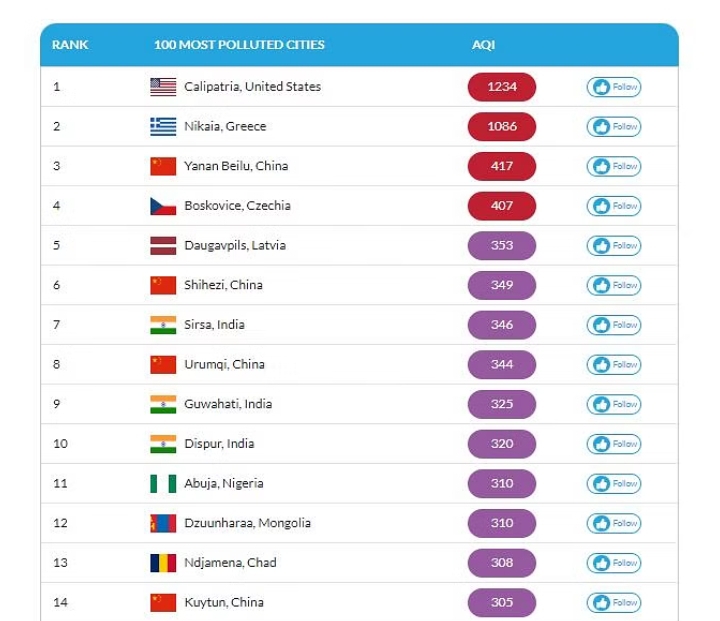Image resolution: width=720 pixels, height=621 pixels.
Task: Click the India flag beside Sirsa
Action: pyautogui.click(x=163, y=325)
